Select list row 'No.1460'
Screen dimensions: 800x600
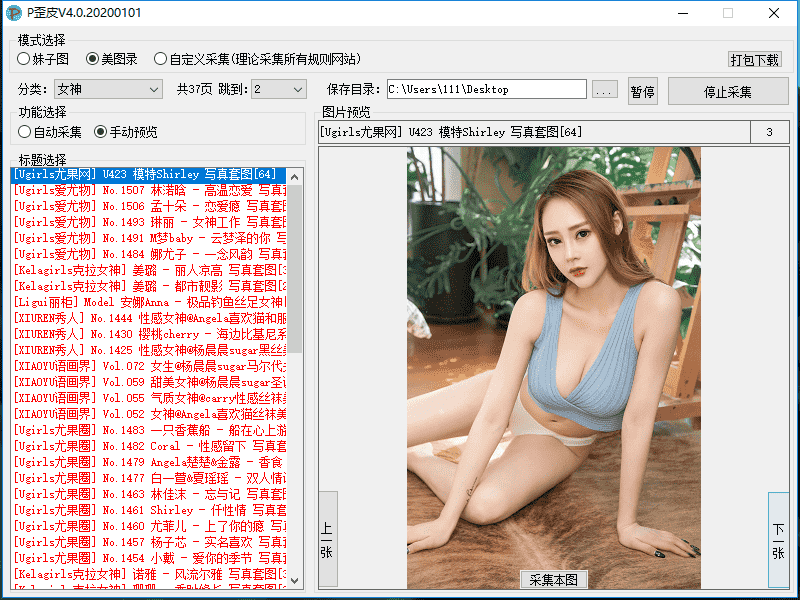pos(148,526)
